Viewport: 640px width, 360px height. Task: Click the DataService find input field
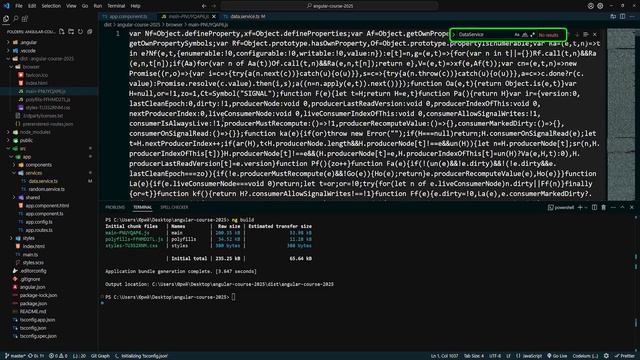click(485, 35)
